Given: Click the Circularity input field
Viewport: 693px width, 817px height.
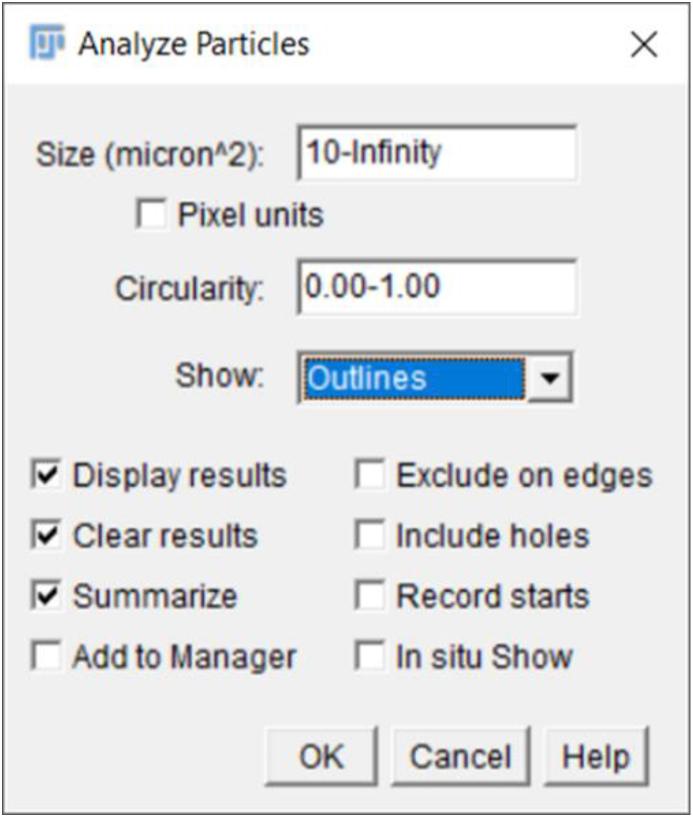Looking at the screenshot, I should 437,287.
